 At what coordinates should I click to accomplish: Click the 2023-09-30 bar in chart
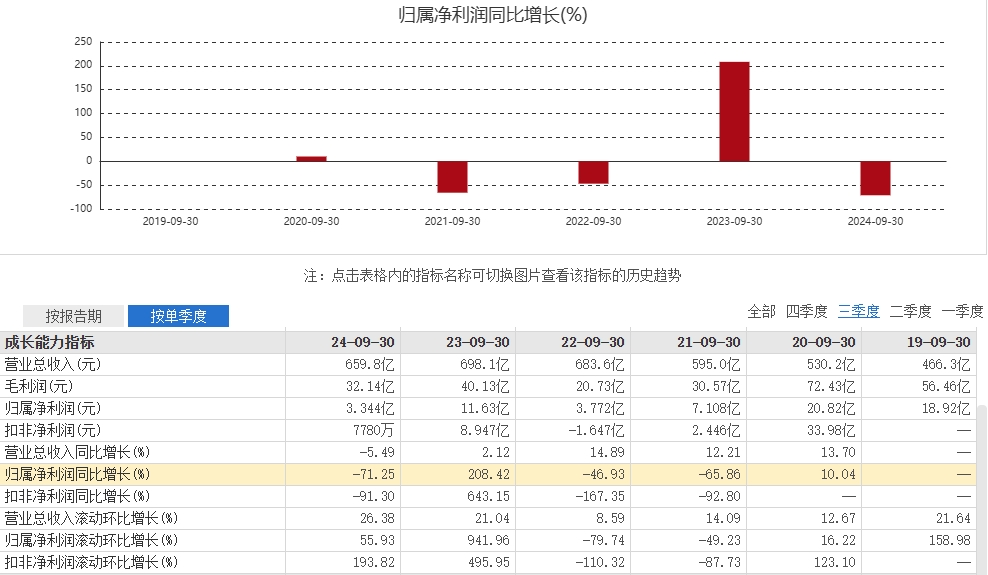point(734,111)
